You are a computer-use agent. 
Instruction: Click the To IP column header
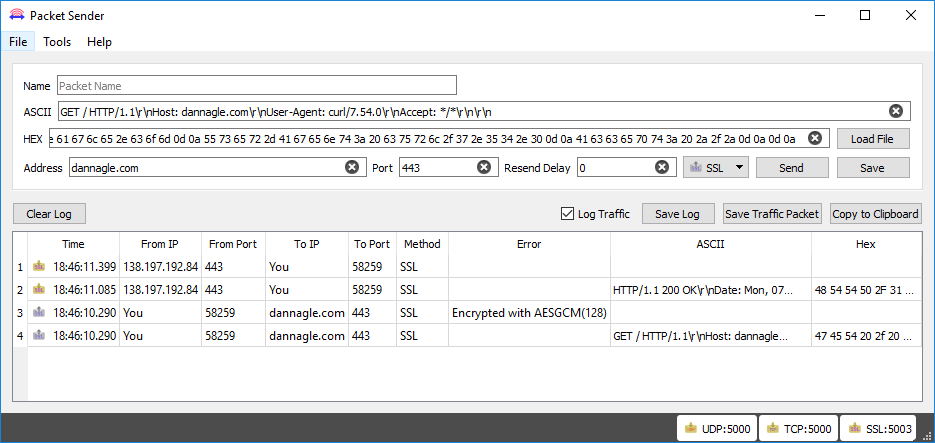[306, 243]
